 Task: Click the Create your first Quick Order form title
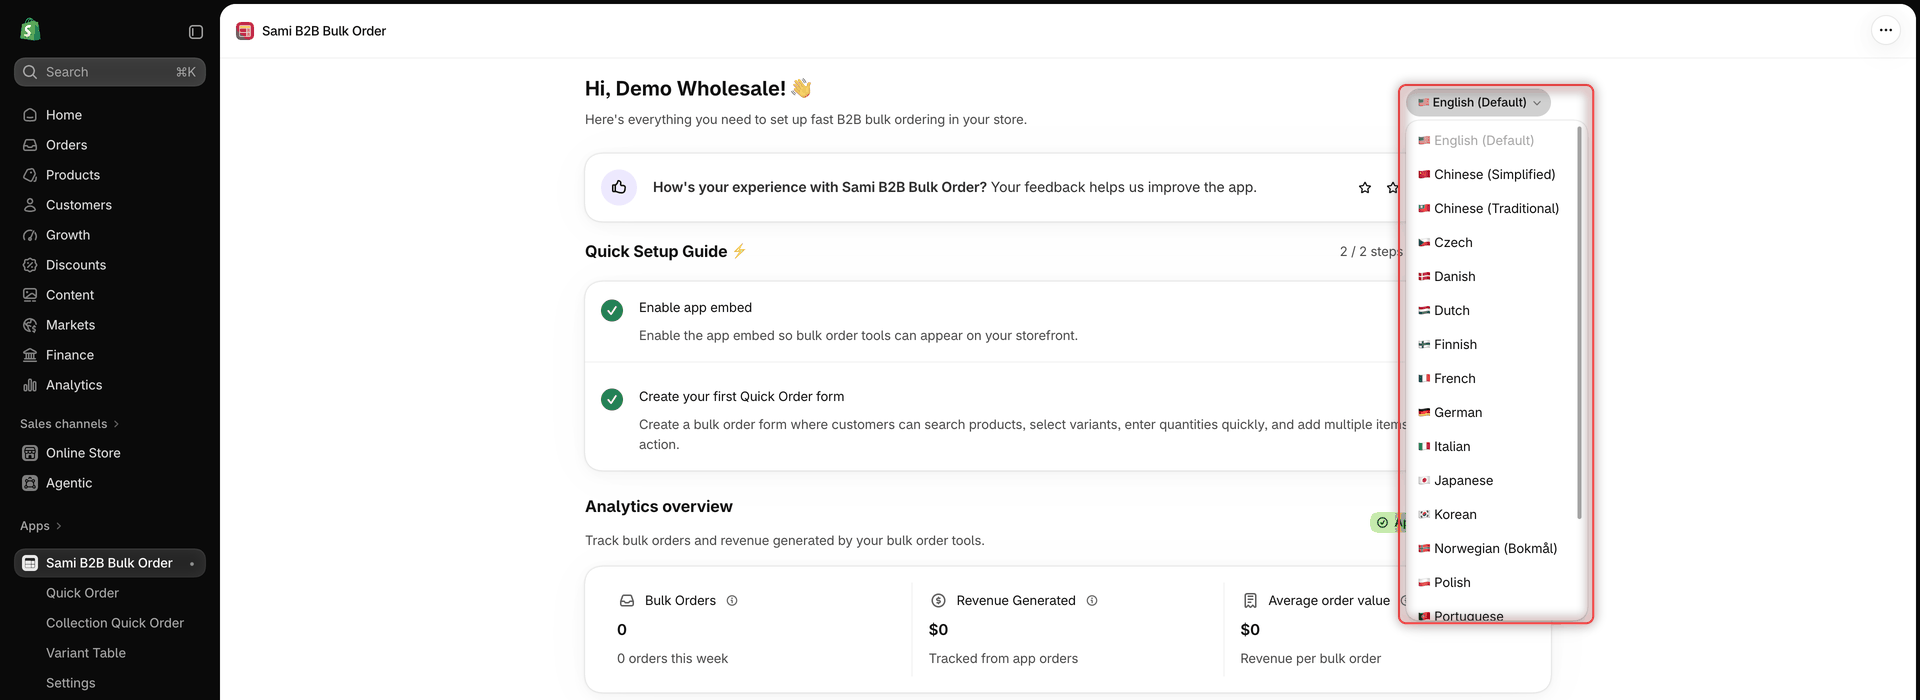coord(741,397)
